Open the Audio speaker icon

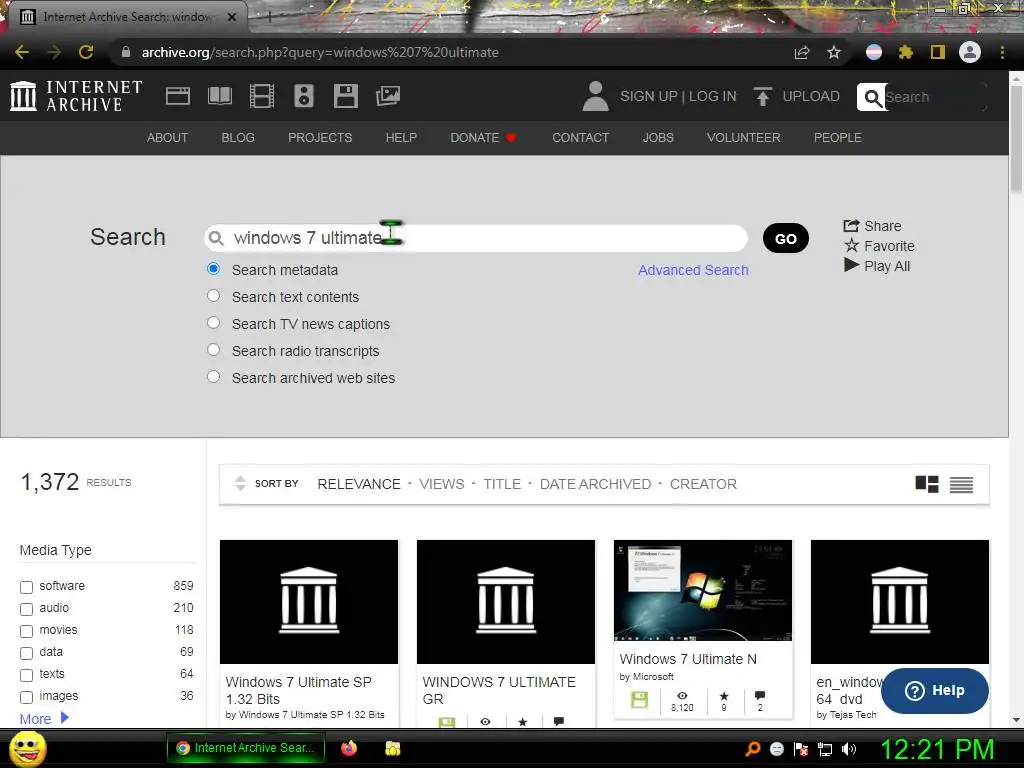[x=304, y=96]
